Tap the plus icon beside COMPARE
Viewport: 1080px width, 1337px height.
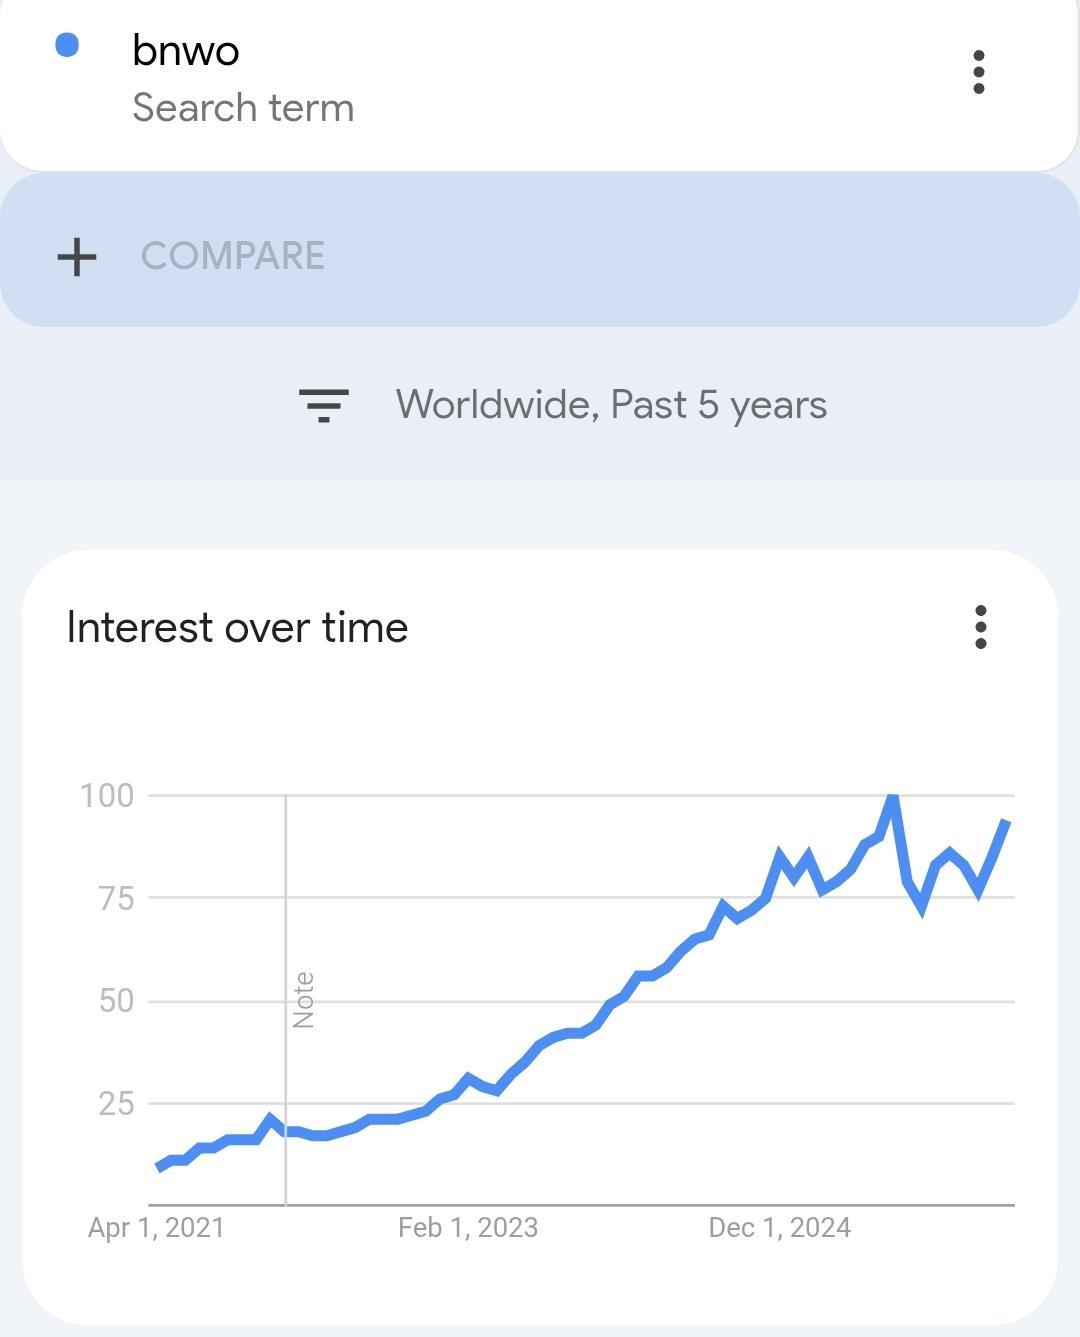77,257
